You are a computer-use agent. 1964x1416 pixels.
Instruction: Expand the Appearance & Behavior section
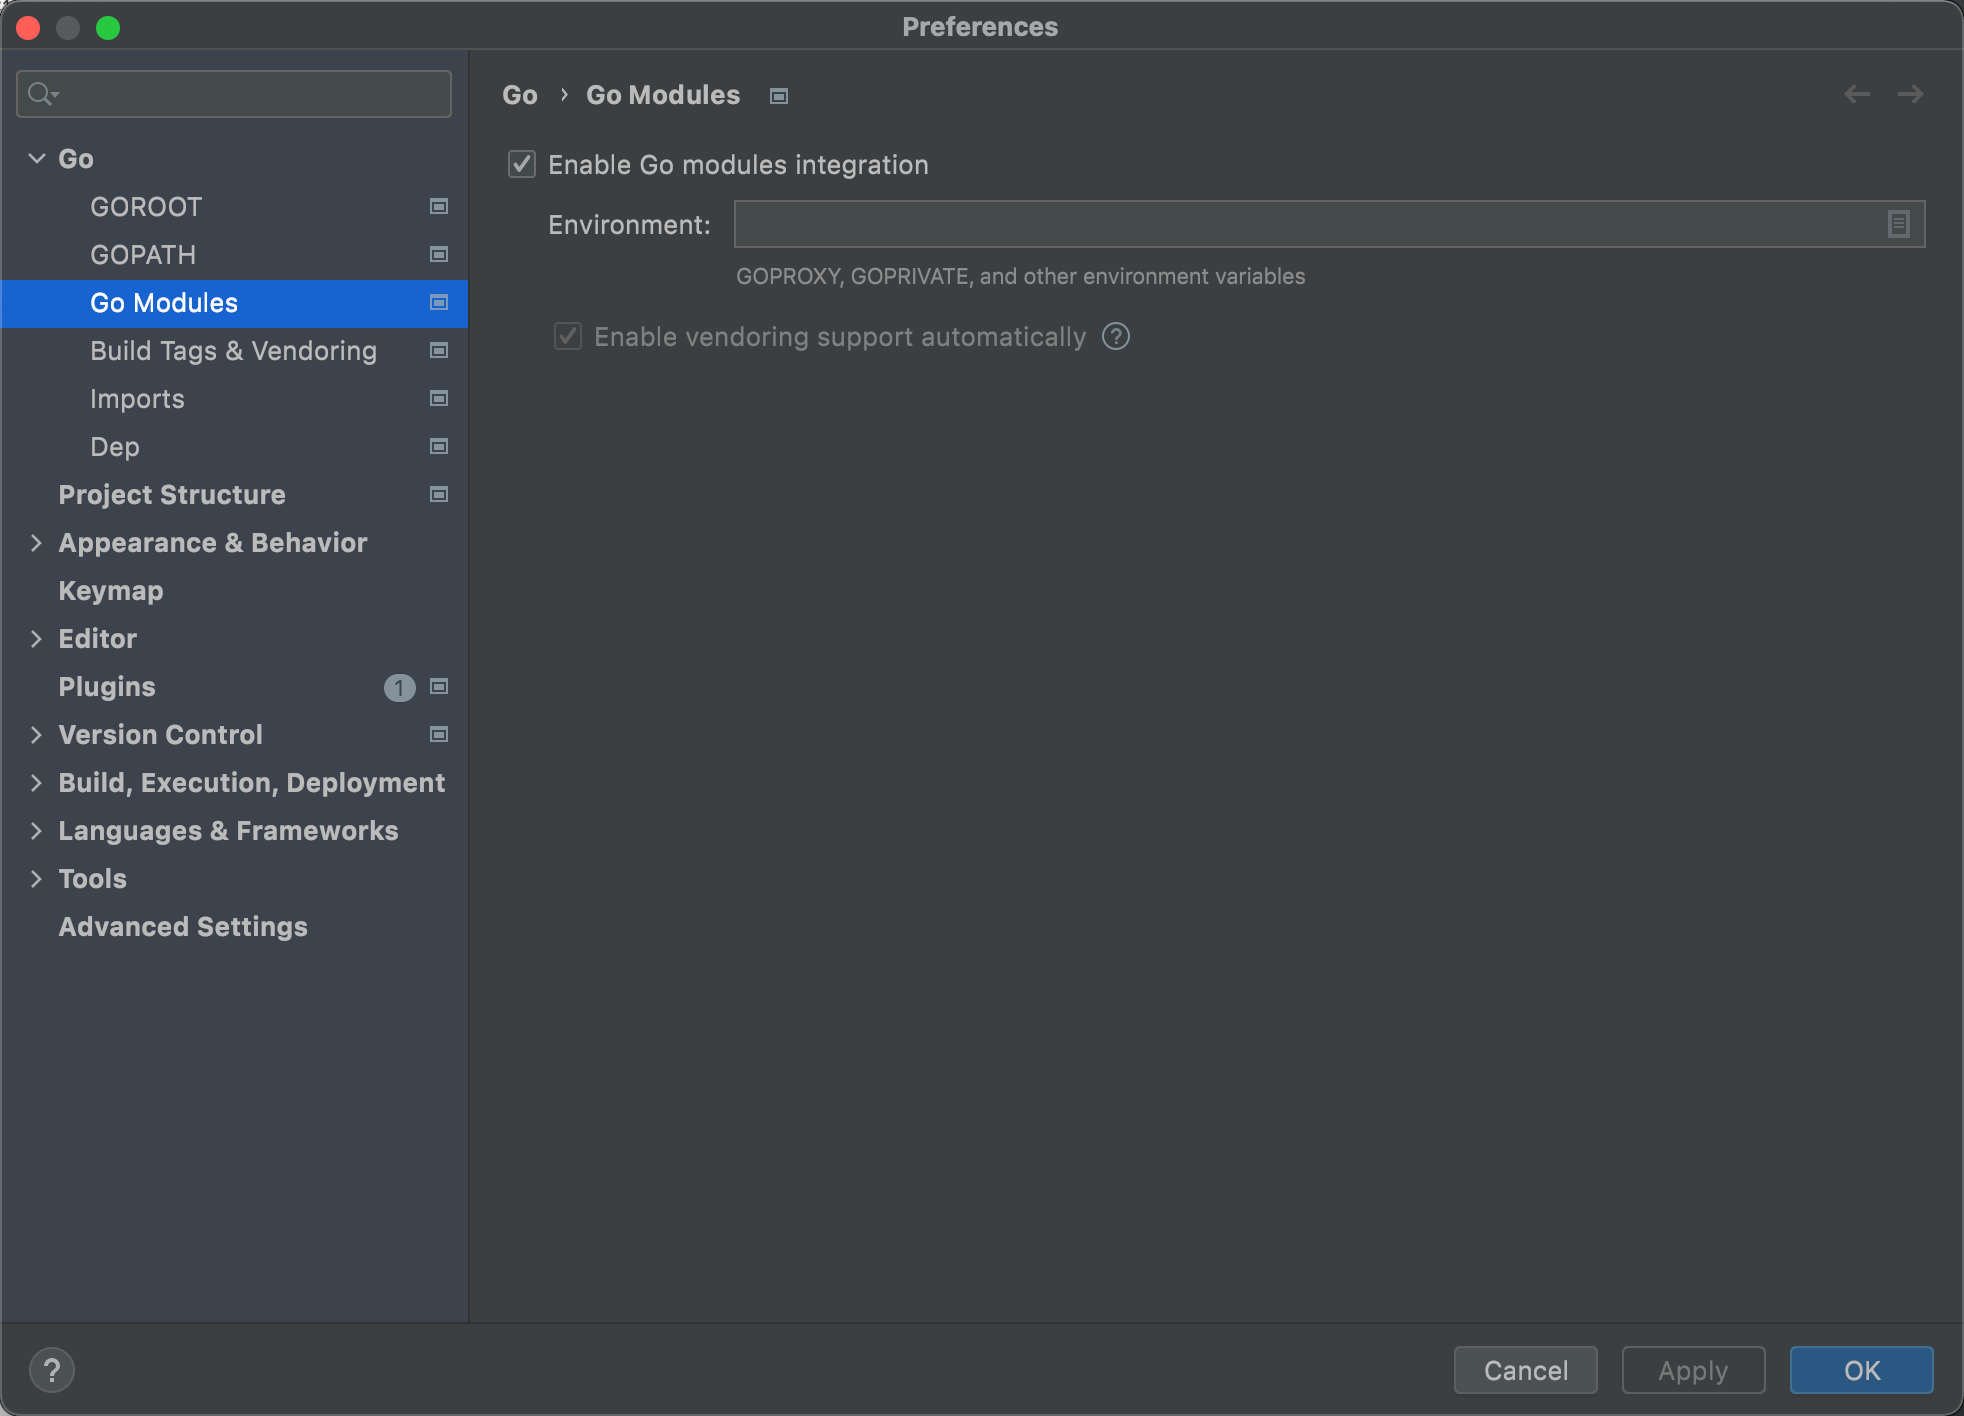(37, 543)
